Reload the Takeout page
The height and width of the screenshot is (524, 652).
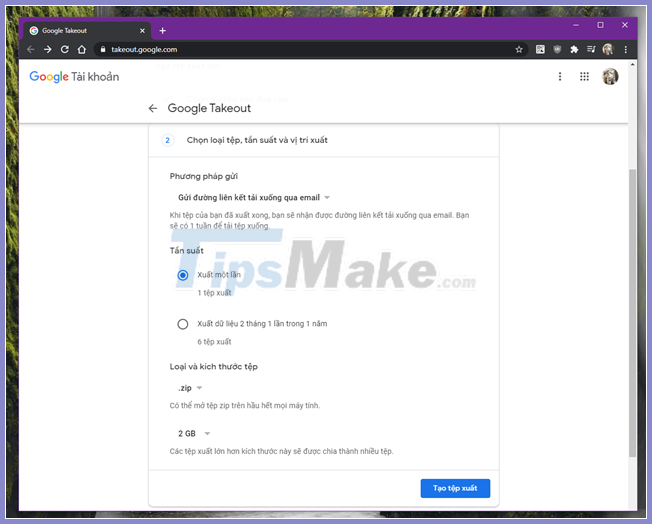click(65, 49)
